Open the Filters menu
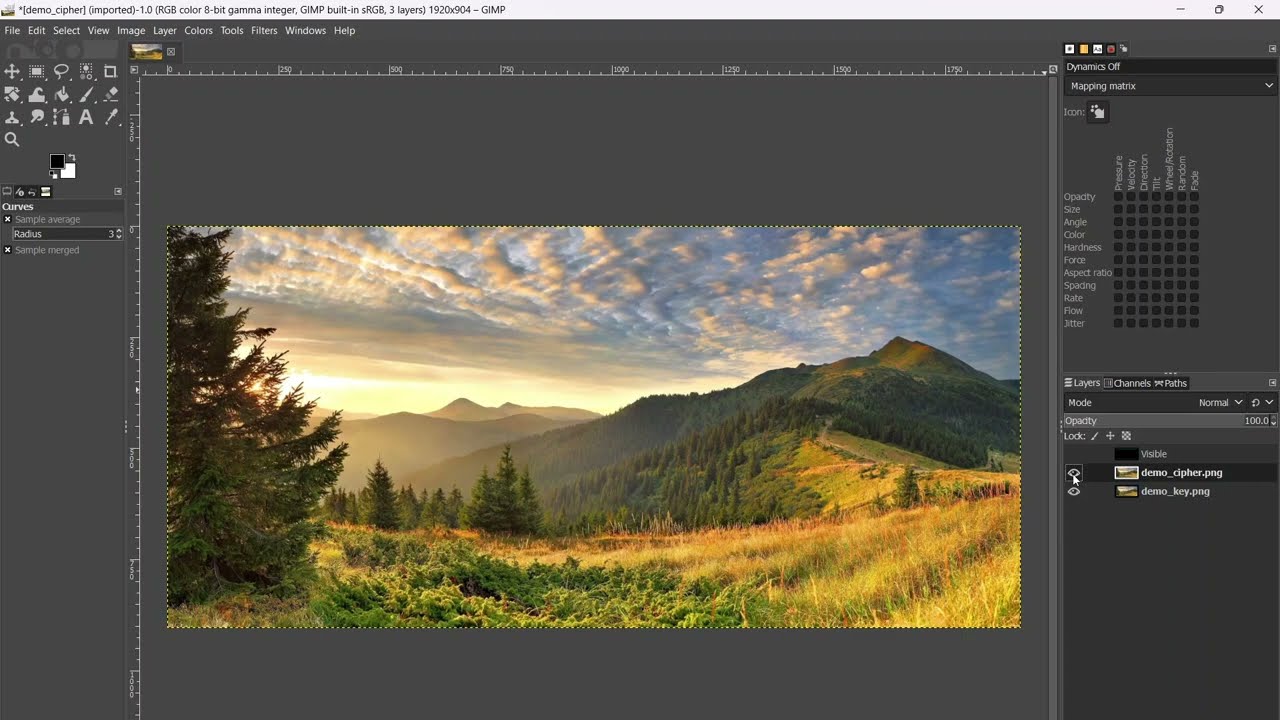The image size is (1280, 720). click(264, 31)
